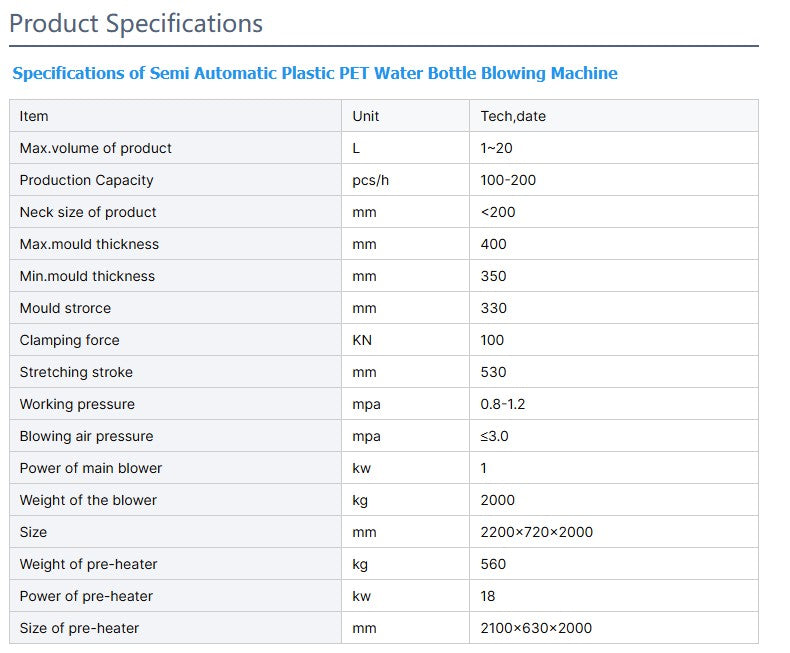
Task: Click the Min.mould thickness row label
Action: coord(88,276)
